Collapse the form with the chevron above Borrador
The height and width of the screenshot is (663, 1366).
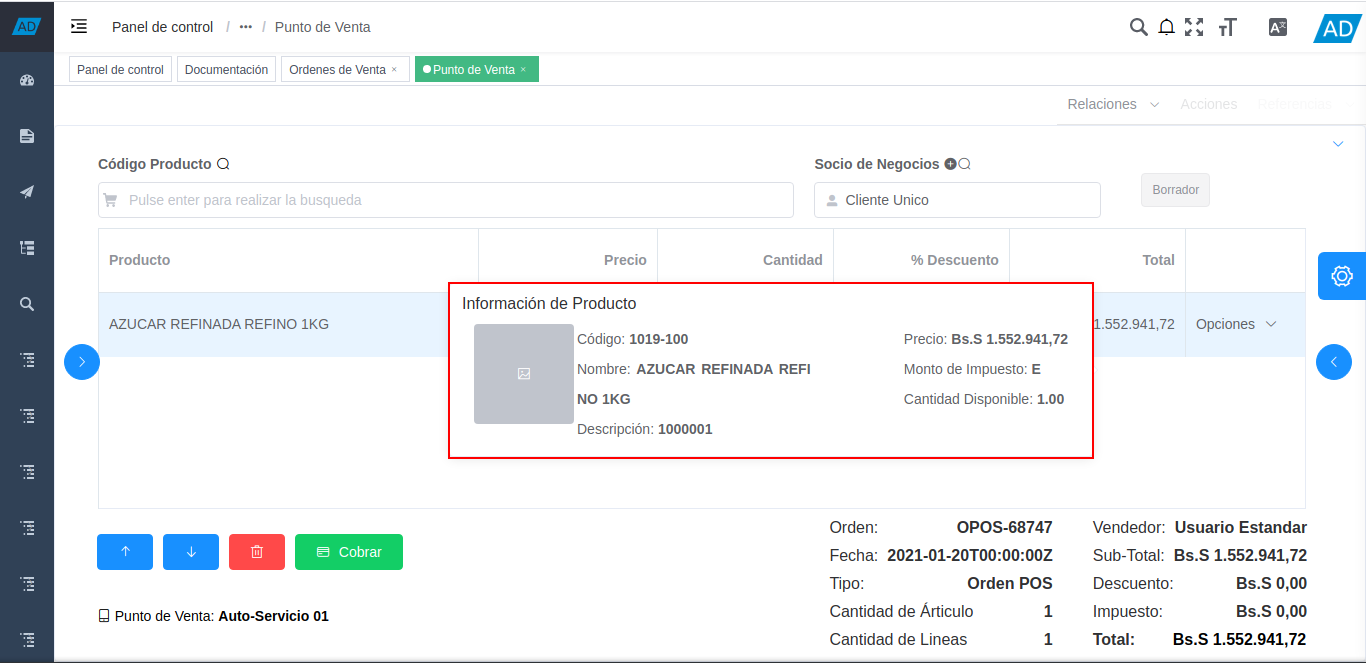click(1338, 143)
